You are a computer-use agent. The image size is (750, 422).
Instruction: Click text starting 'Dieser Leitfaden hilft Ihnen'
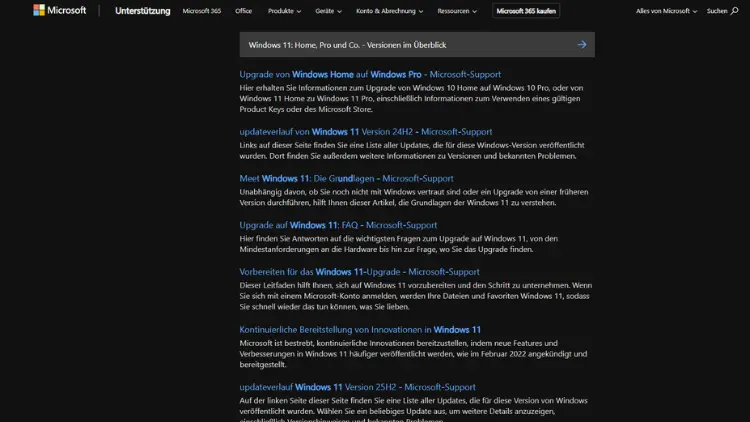coord(416,296)
